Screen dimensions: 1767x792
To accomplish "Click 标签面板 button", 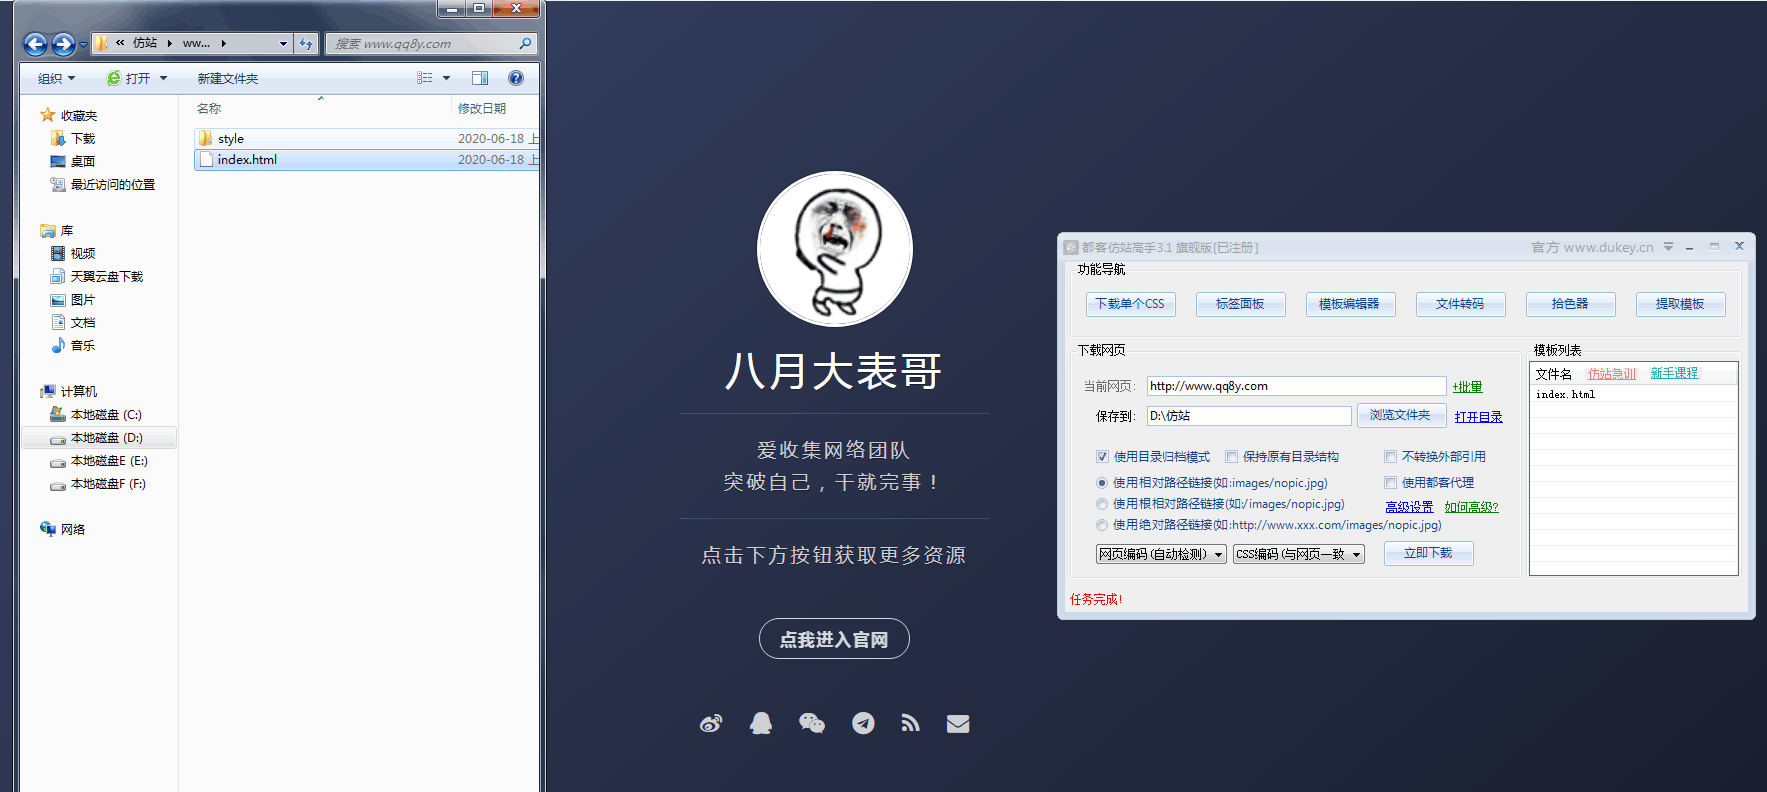I will click(1240, 304).
